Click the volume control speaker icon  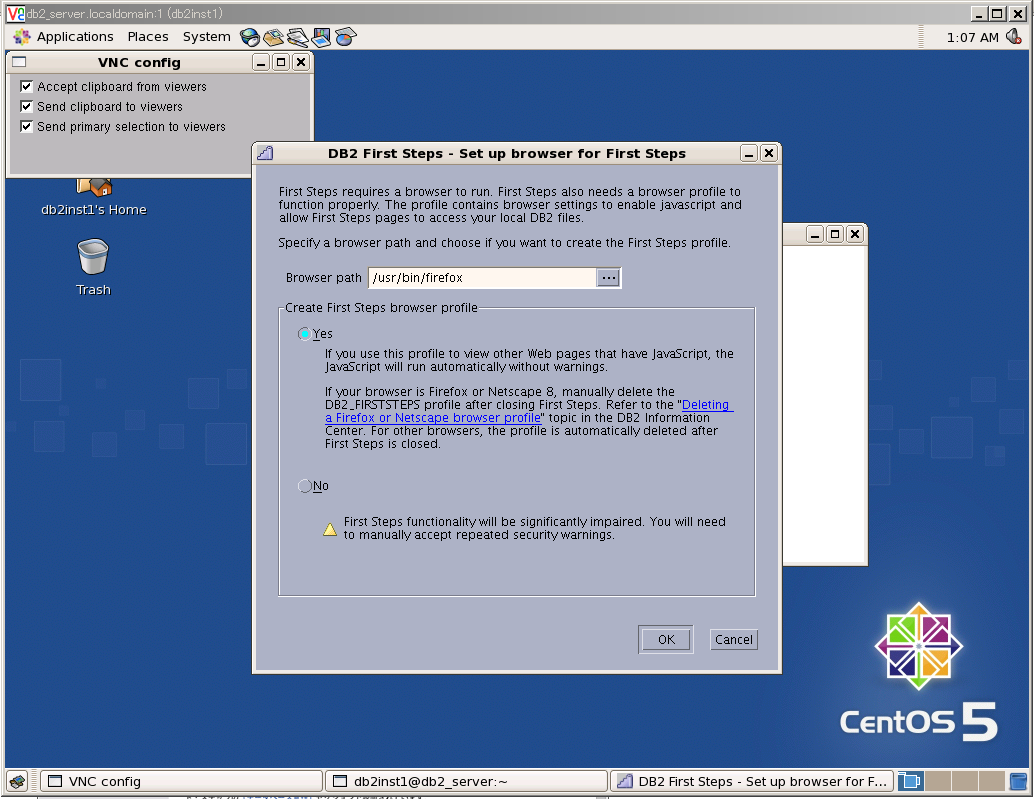point(1014,37)
